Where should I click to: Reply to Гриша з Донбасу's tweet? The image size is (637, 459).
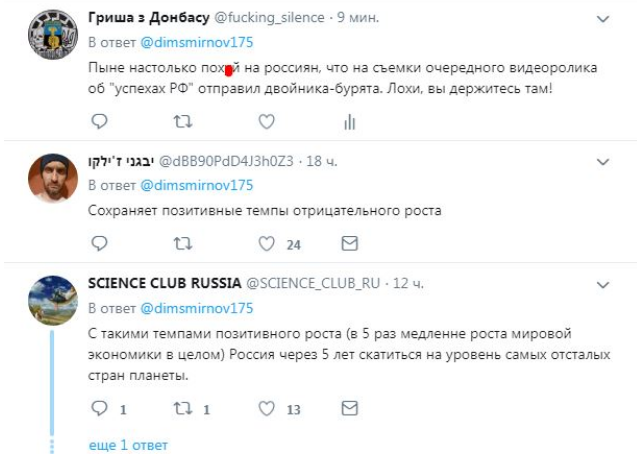click(x=99, y=122)
